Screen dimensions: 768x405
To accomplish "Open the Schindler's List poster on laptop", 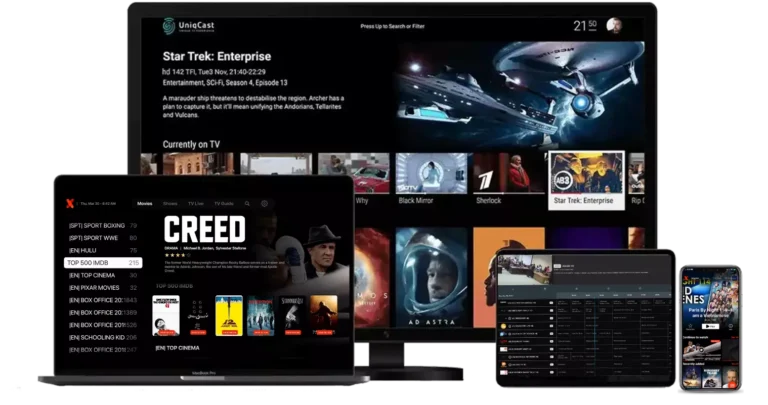I will coord(292,315).
